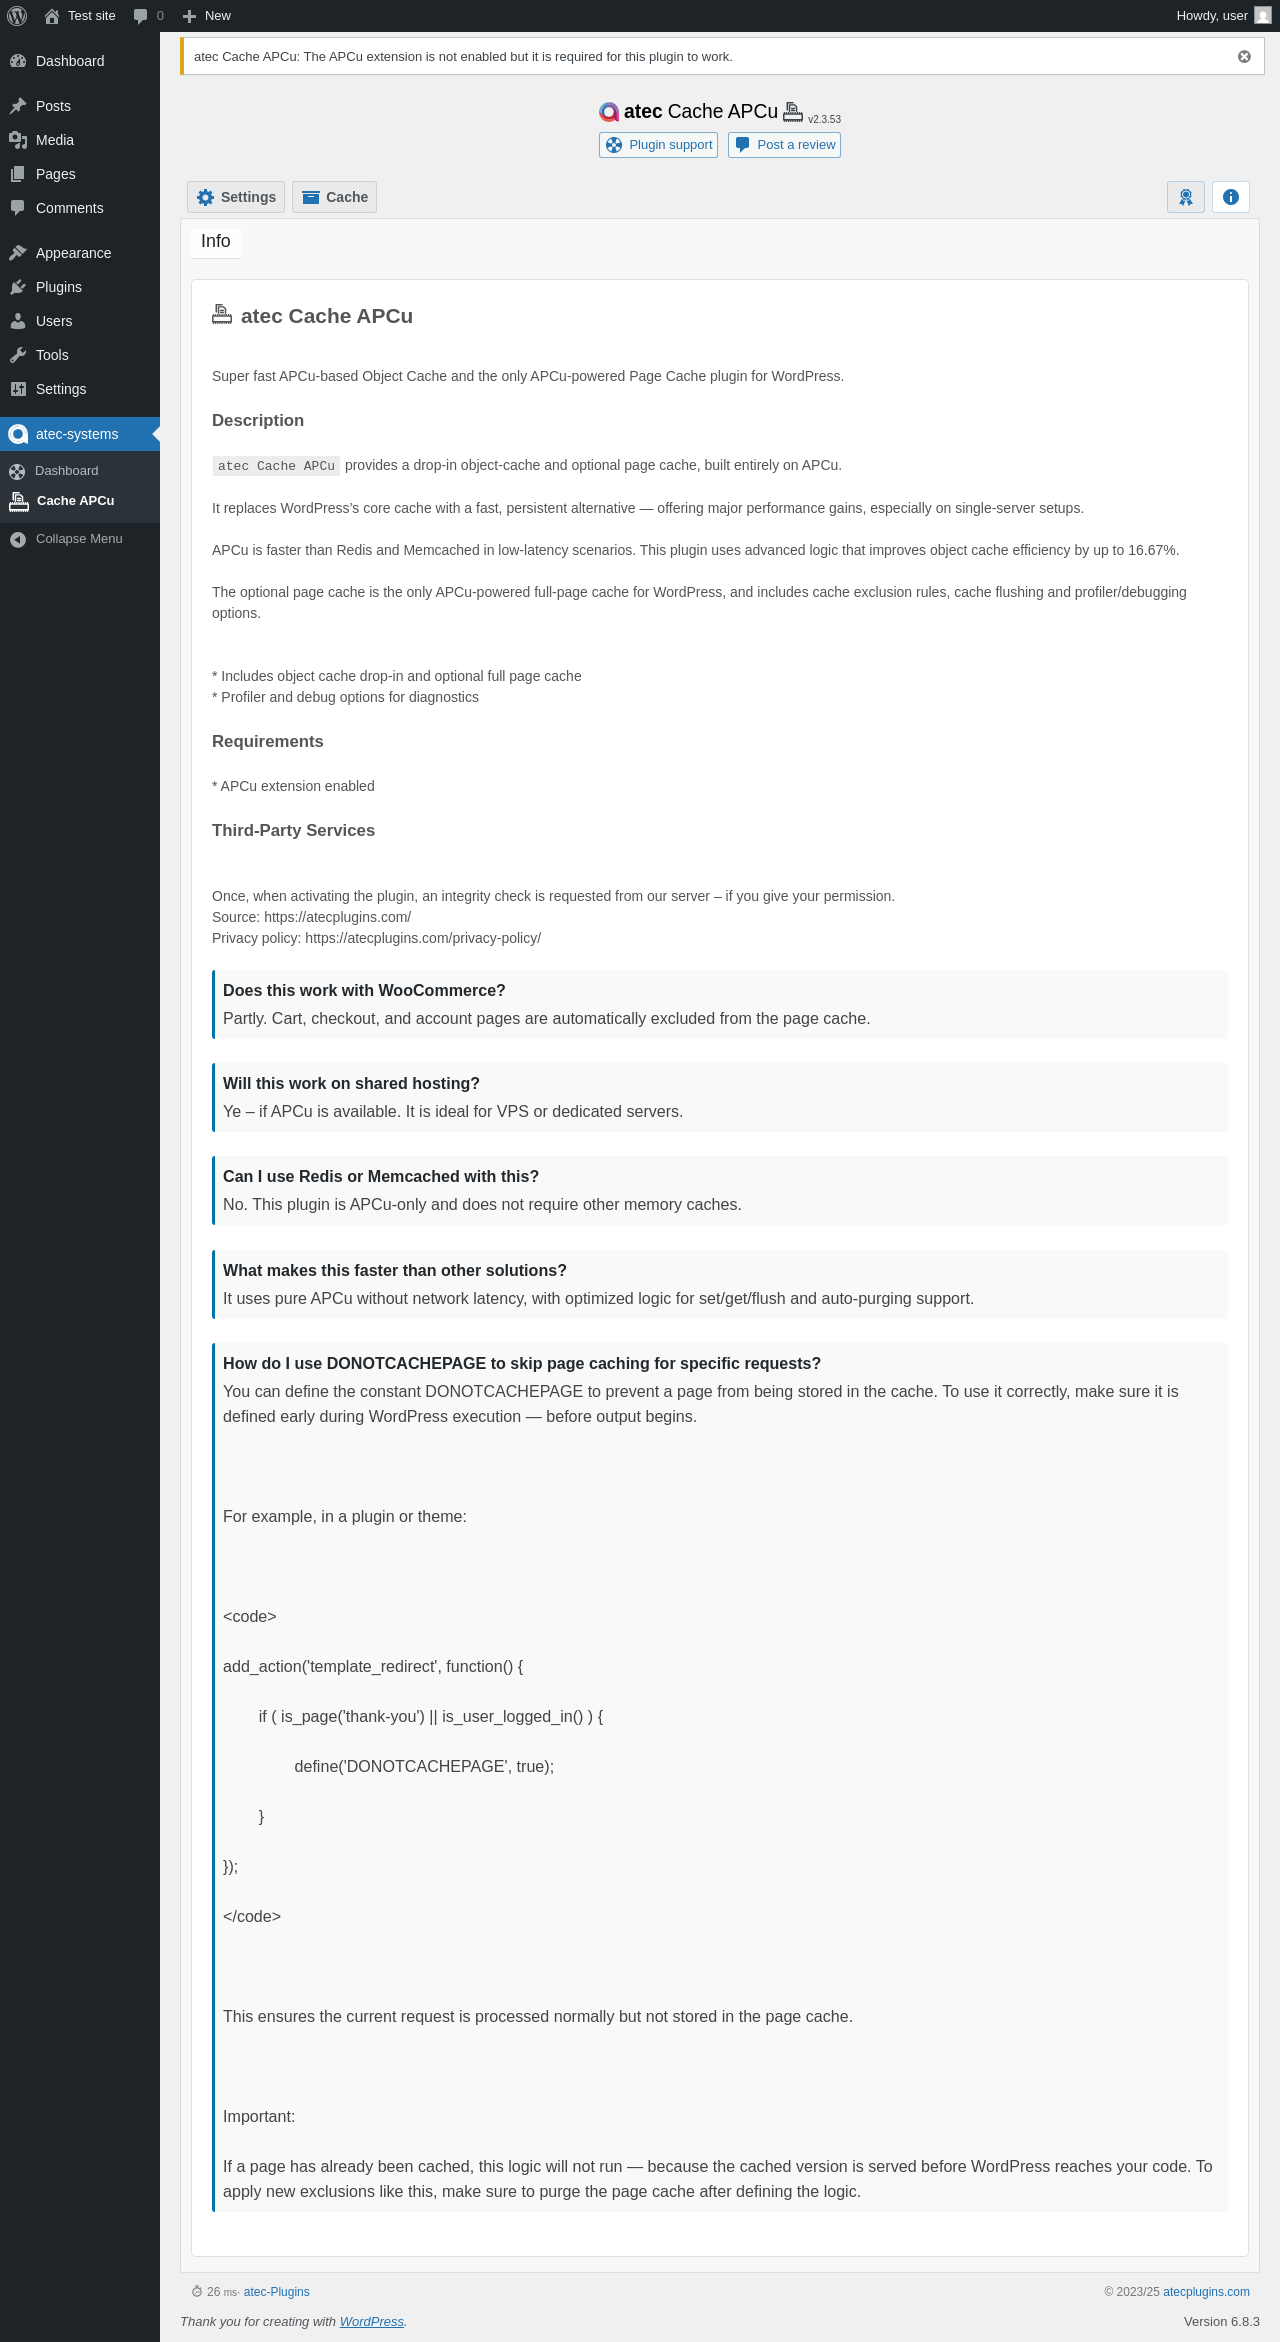The height and width of the screenshot is (2342, 1280).
Task: Open the Howdy, user account menu
Action: pyautogui.click(x=1222, y=16)
